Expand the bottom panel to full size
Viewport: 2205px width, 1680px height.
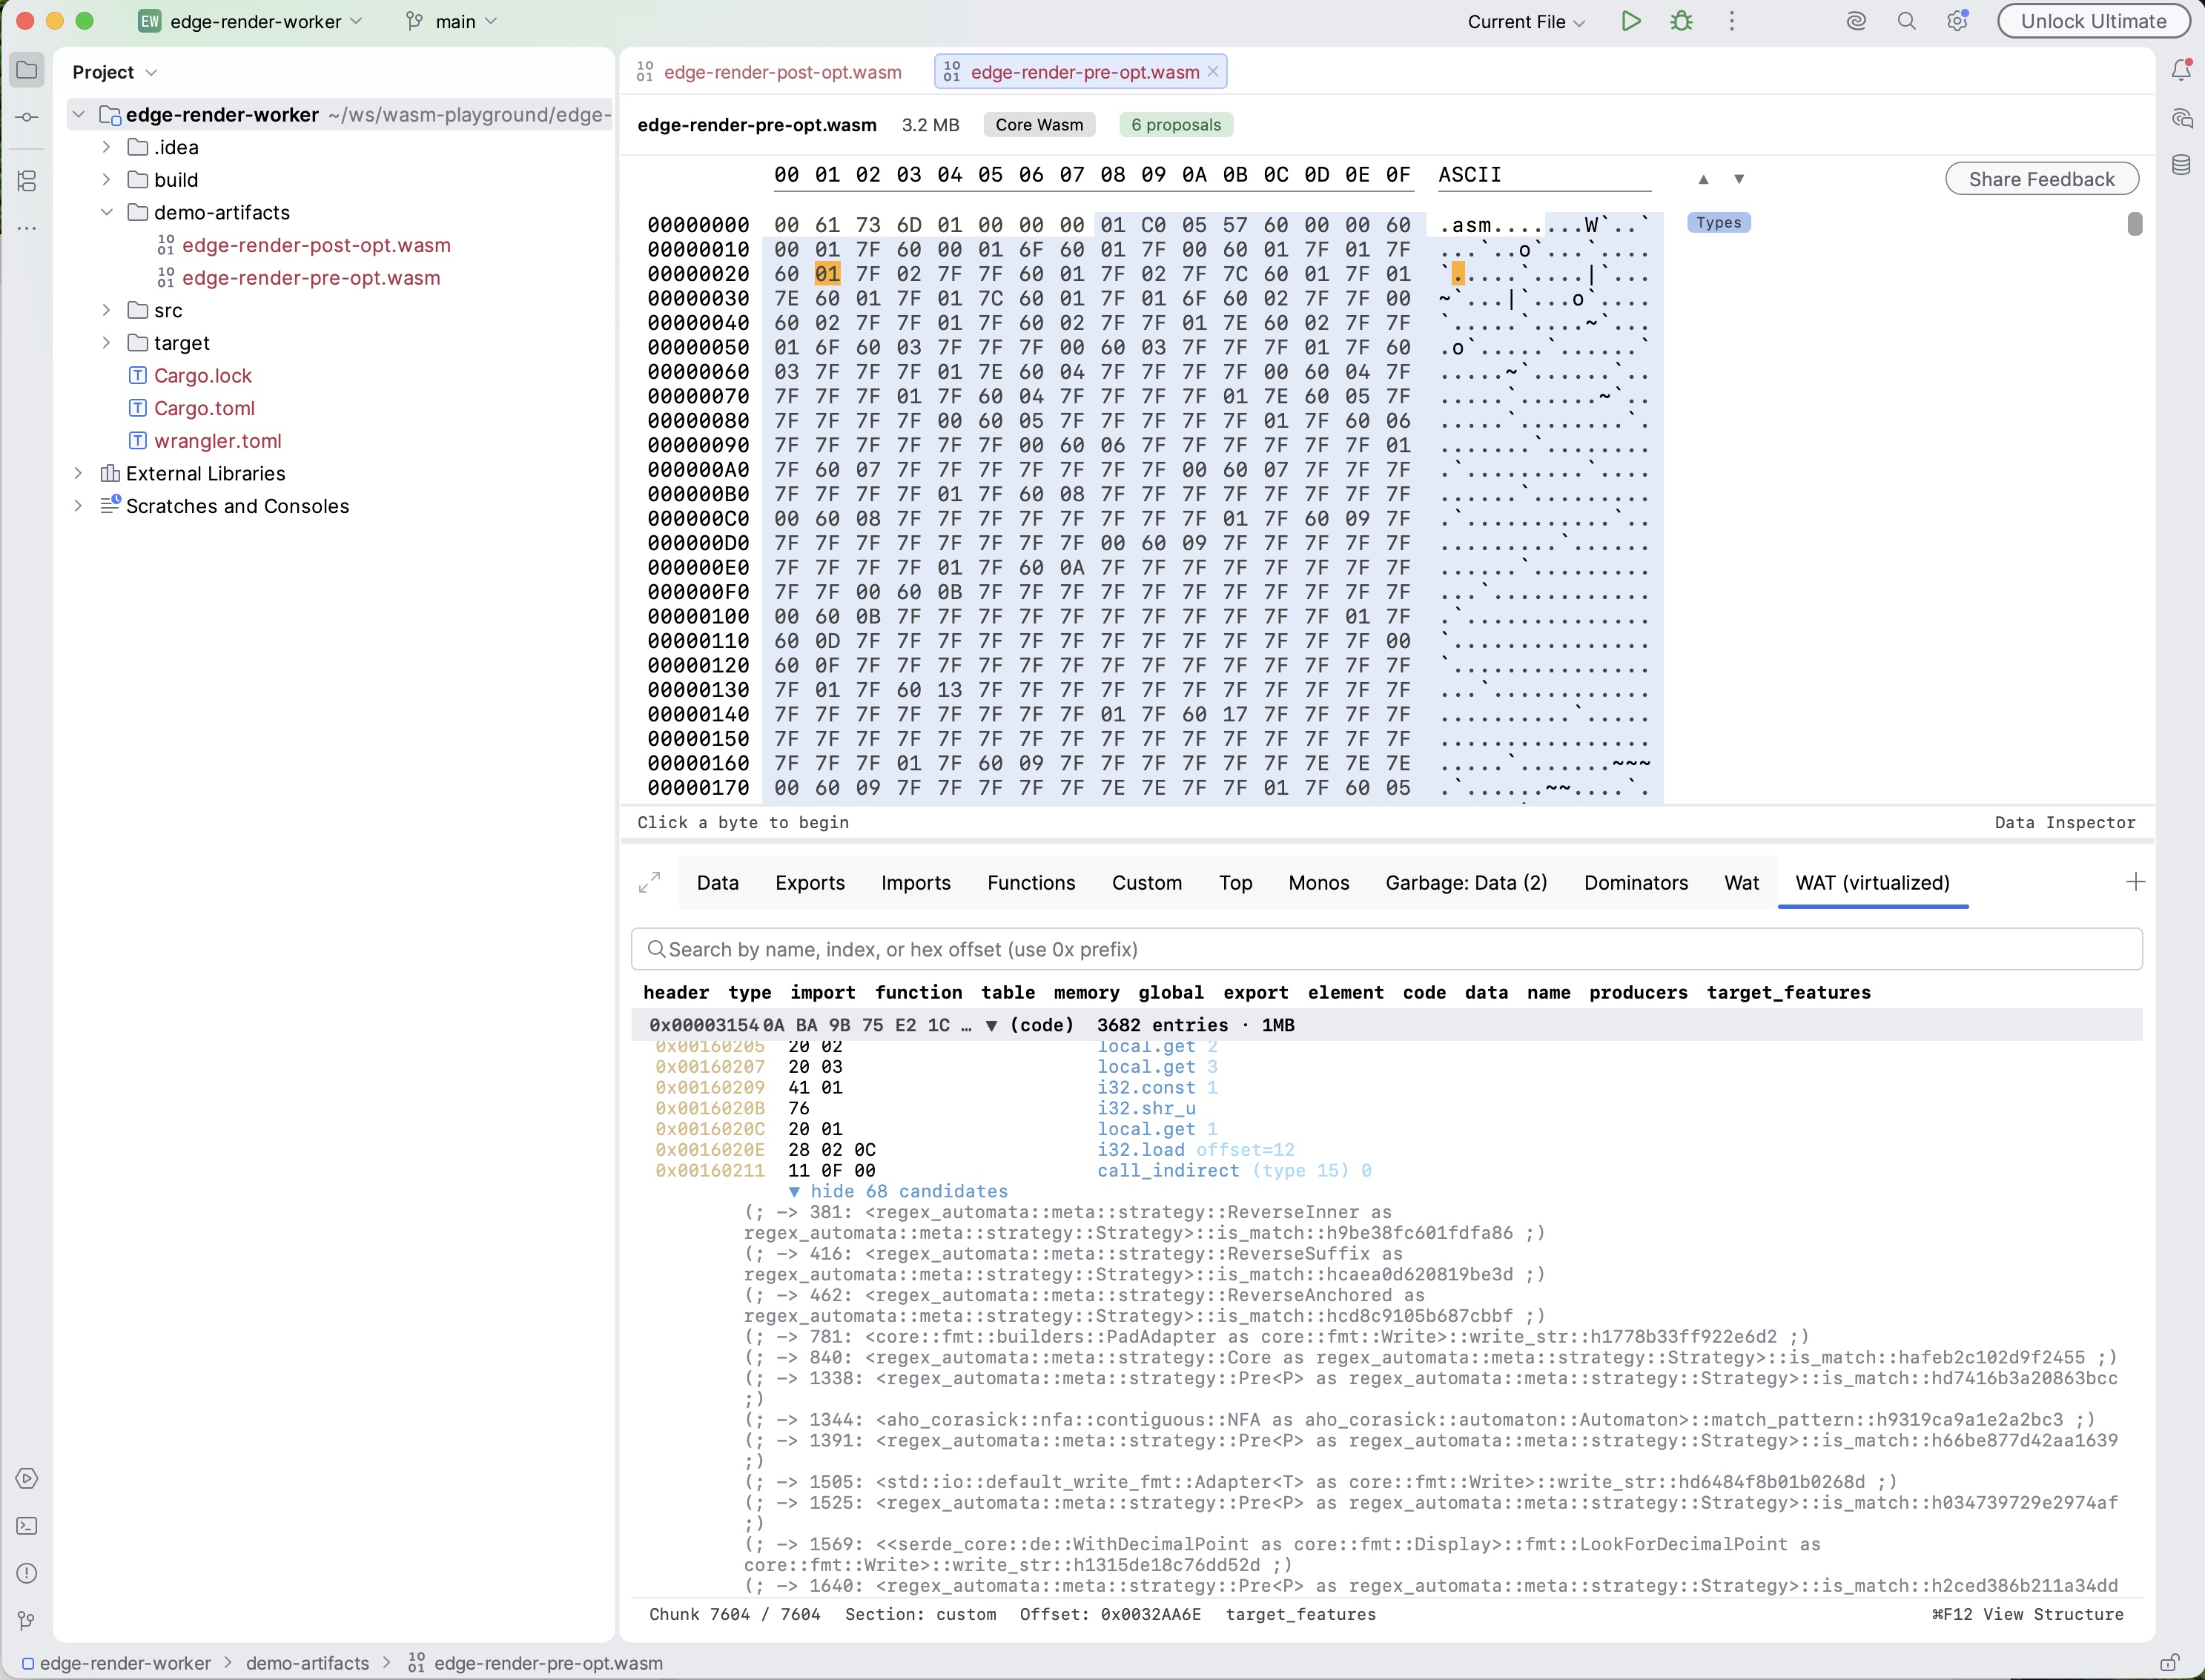point(650,883)
